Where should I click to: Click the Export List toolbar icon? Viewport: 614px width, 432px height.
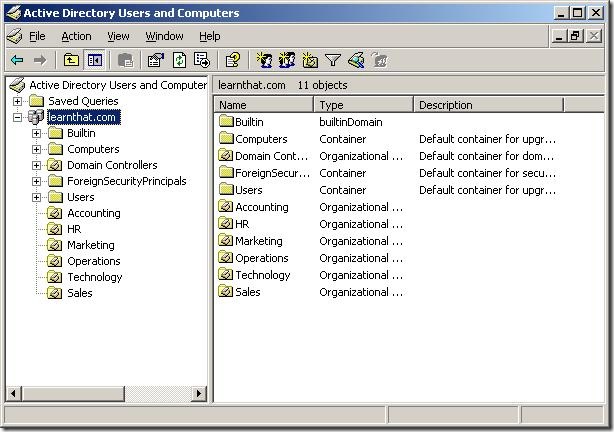click(x=202, y=60)
